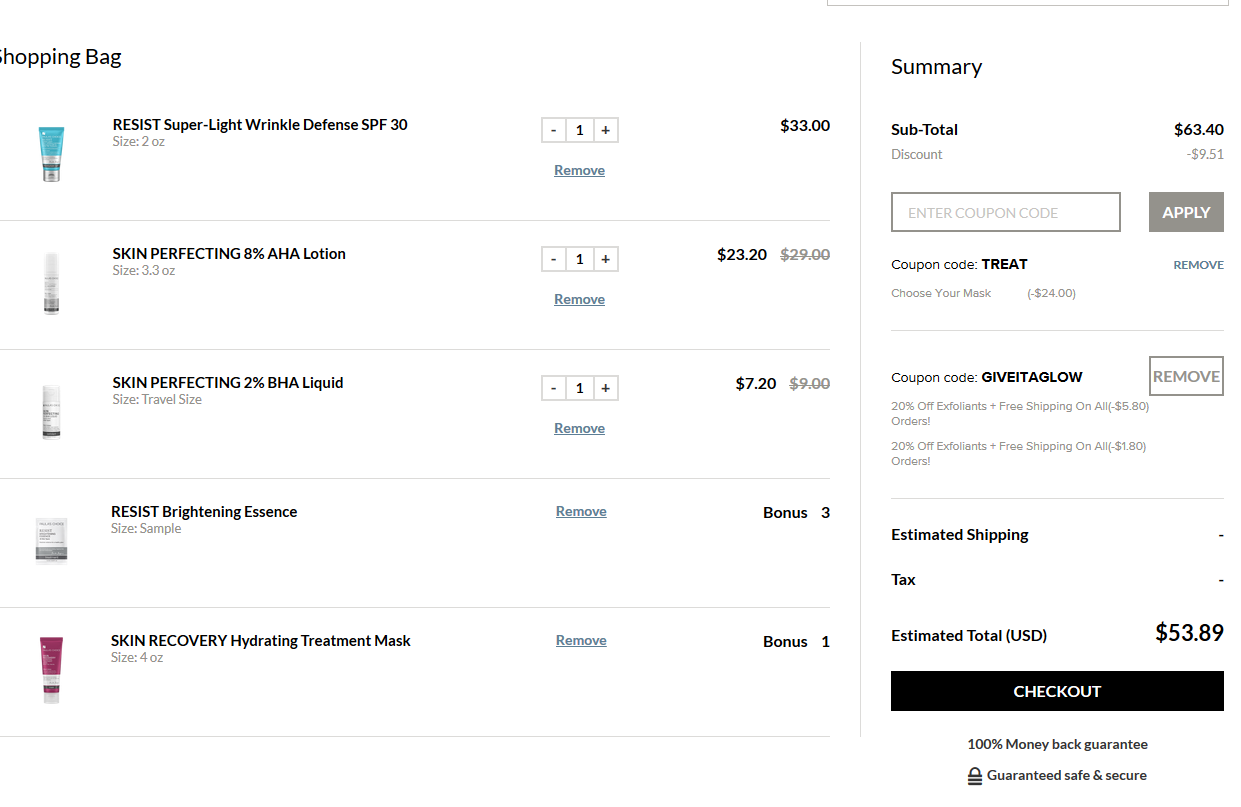Open the Wrinkle Defense SPF 30 product thumbnail
The height and width of the screenshot is (807, 1241).
[x=51, y=154]
